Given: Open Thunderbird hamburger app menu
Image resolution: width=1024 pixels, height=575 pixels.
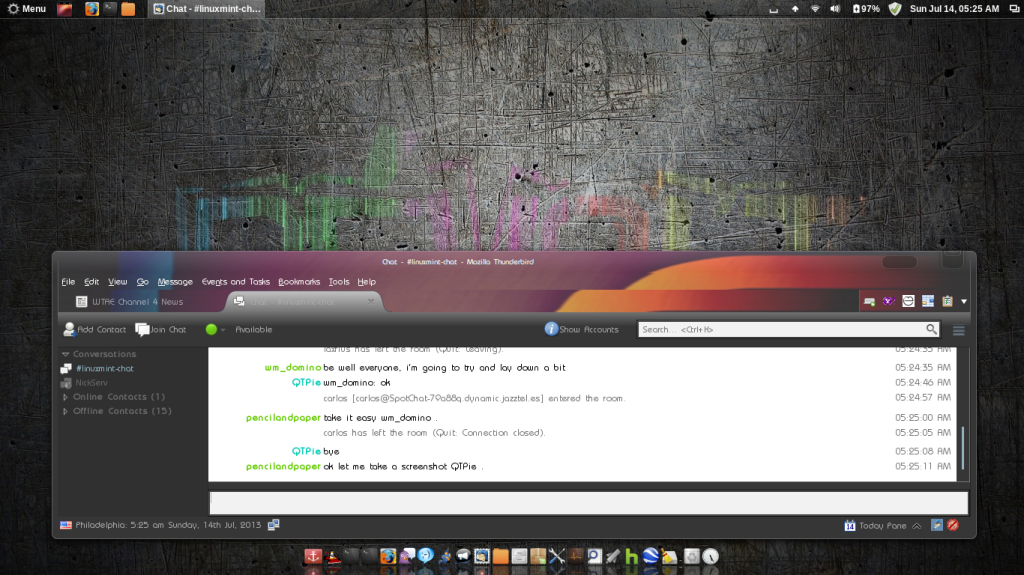Looking at the screenshot, I should coord(959,331).
